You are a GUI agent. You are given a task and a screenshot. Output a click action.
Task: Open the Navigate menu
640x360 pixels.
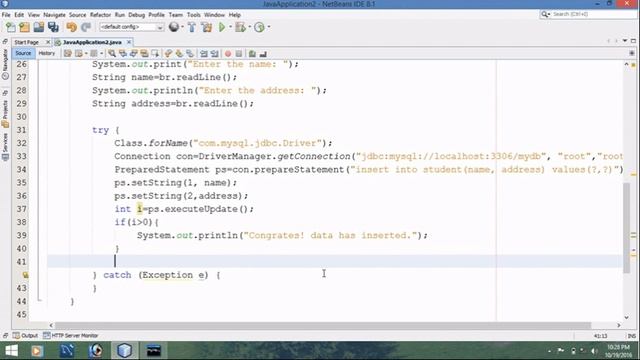(54, 15)
